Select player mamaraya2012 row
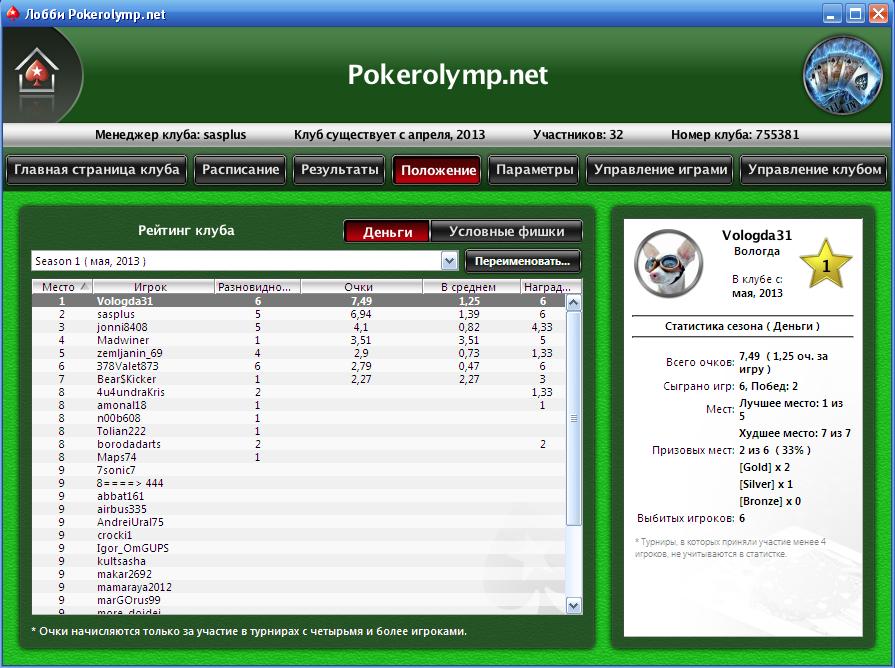Screen dimensions: 895x668 tap(299, 587)
